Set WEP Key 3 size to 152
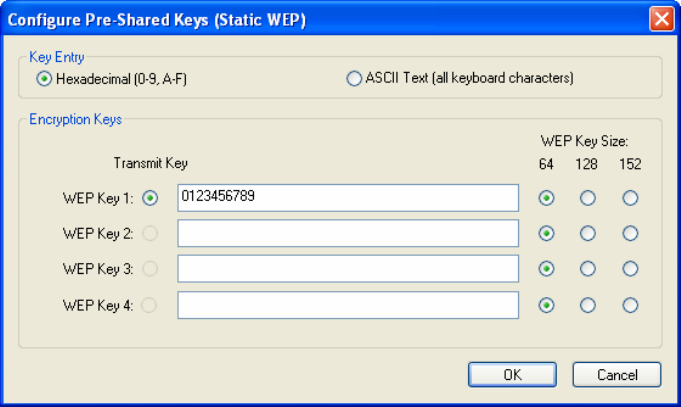Image resolution: width=681 pixels, height=407 pixels. coord(630,269)
